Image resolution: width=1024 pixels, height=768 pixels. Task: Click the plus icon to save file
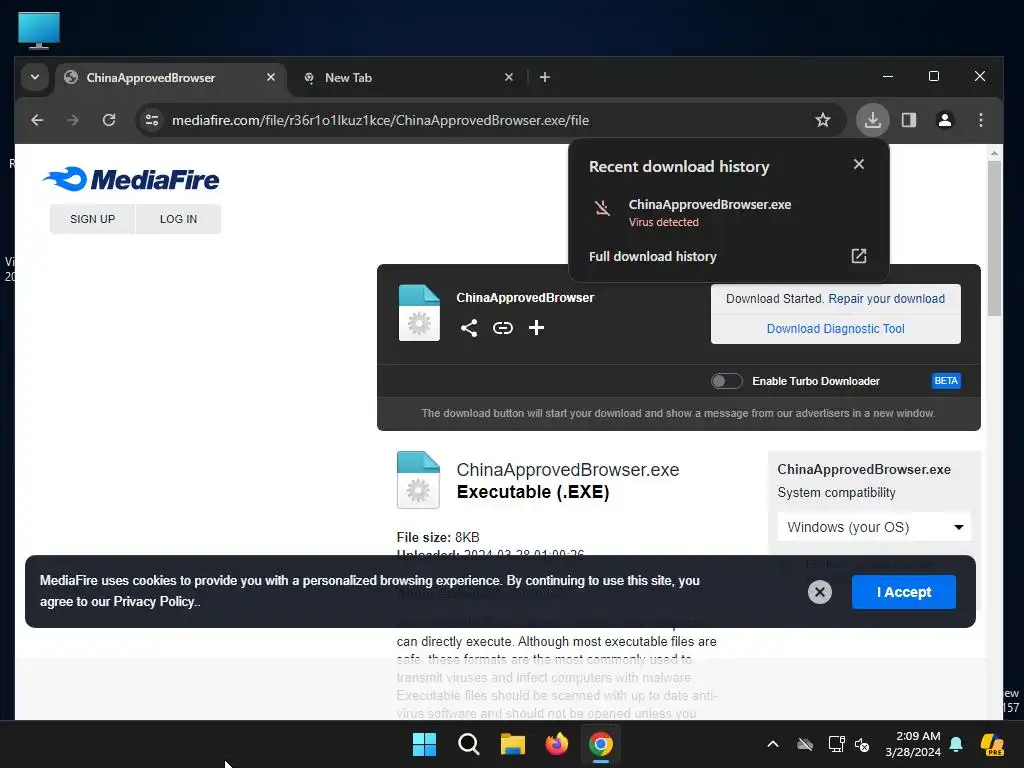(x=536, y=328)
